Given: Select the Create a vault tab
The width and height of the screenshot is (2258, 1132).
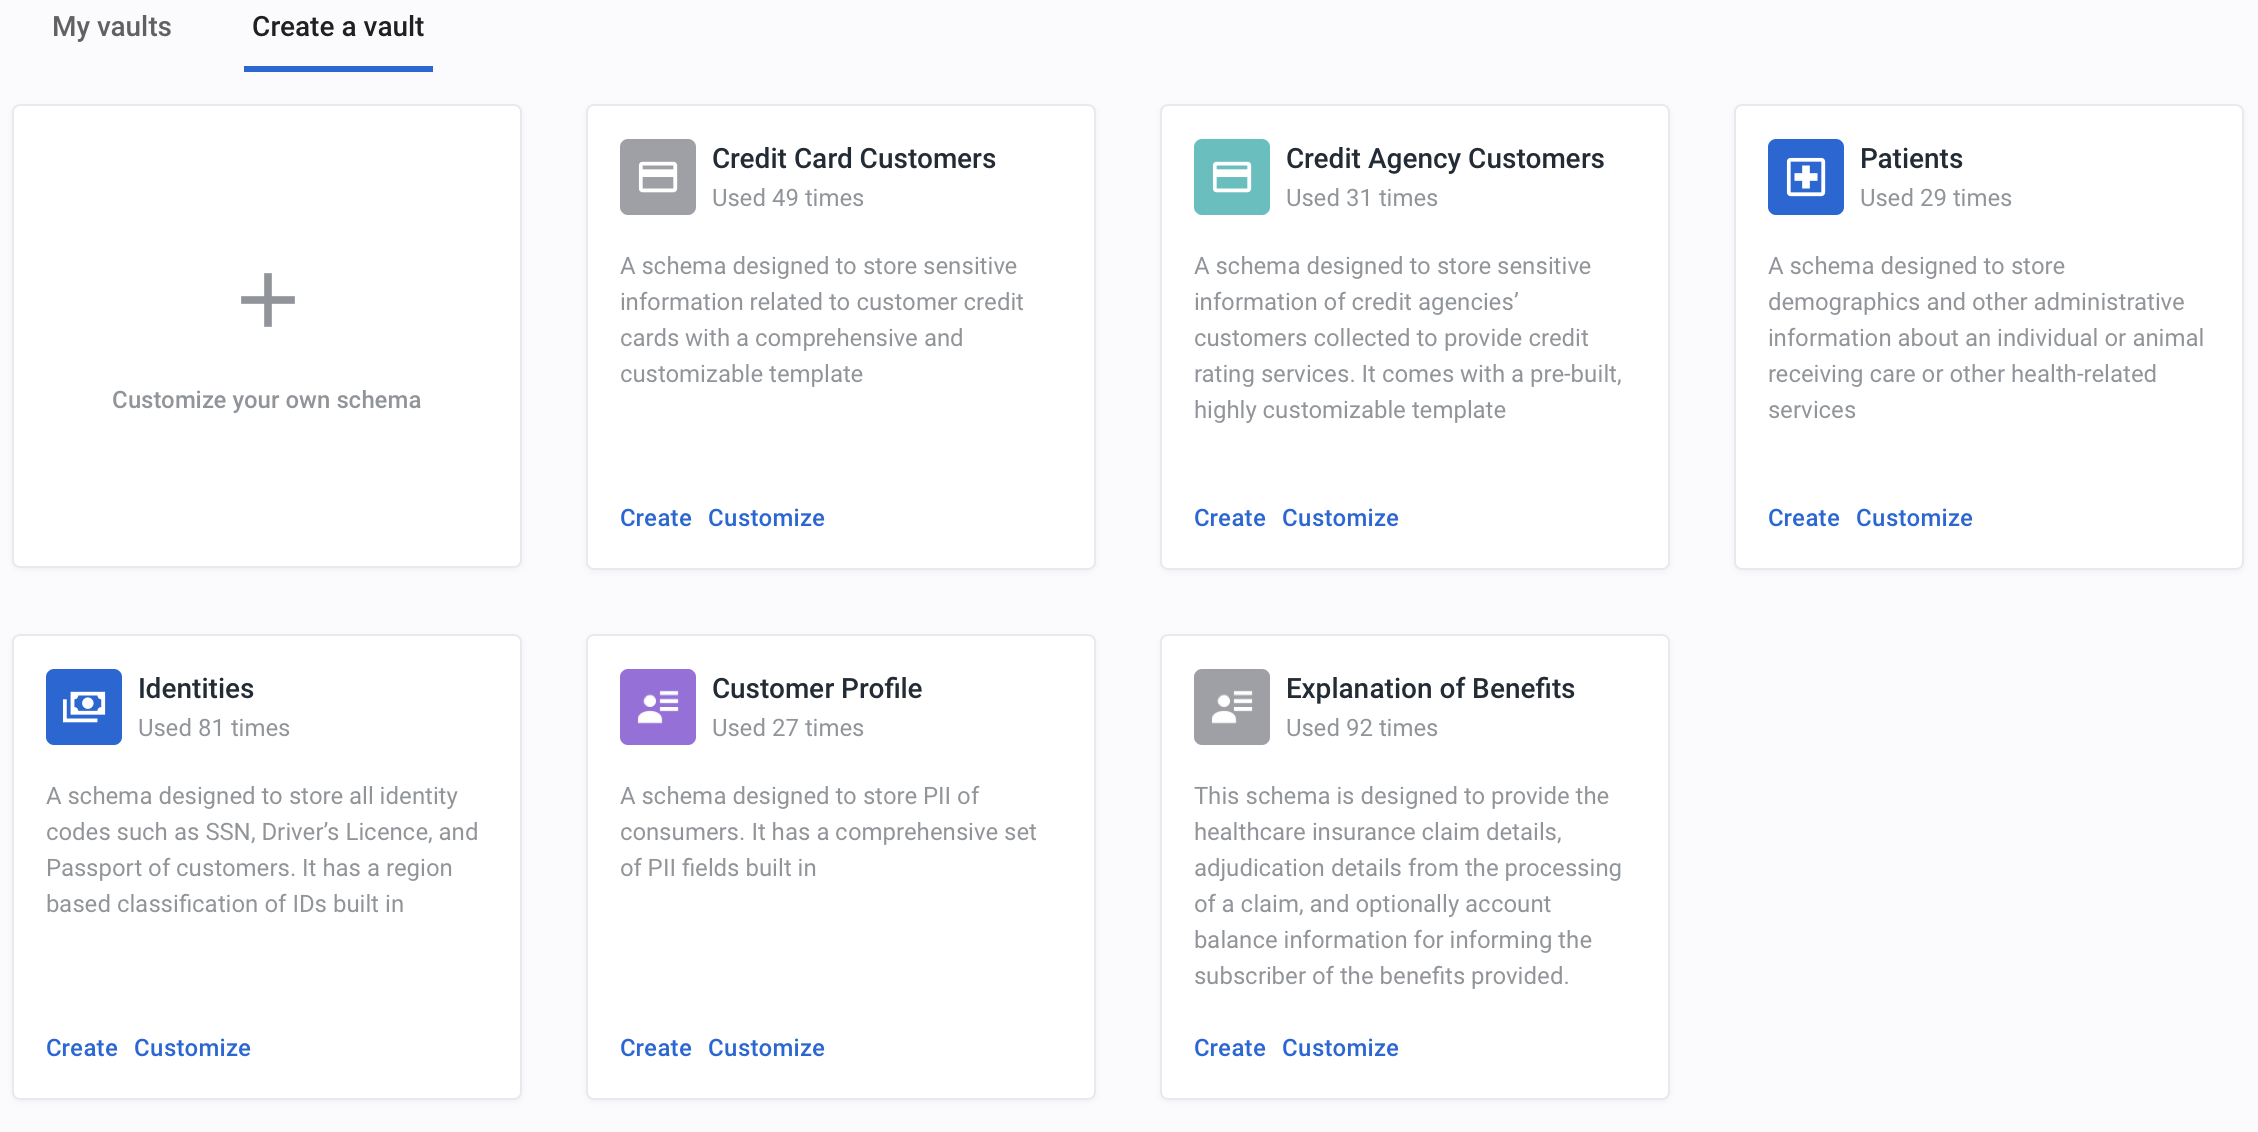Looking at the screenshot, I should click(x=338, y=27).
